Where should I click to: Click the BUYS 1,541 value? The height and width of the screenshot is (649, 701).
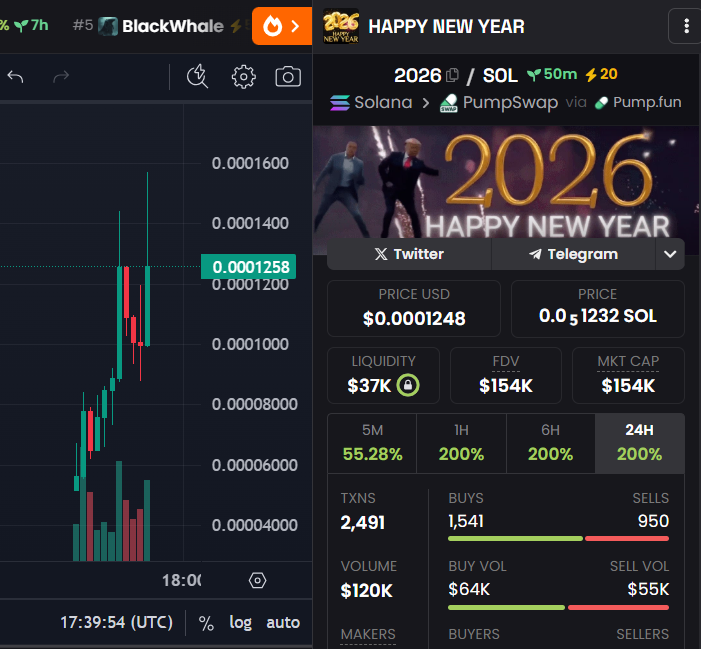[x=466, y=521]
